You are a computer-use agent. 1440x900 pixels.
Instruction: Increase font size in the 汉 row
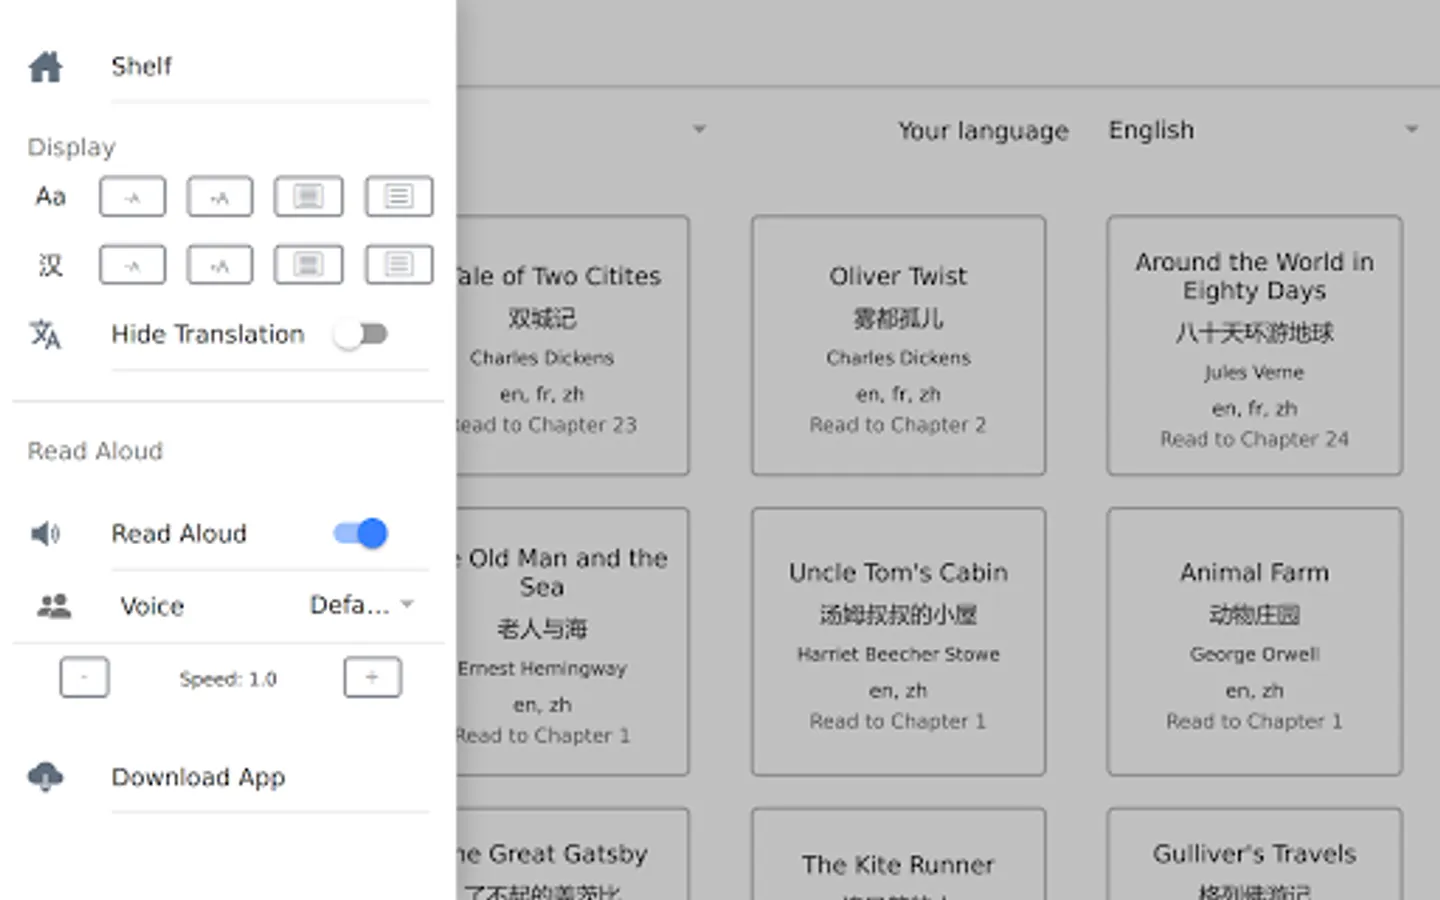point(220,265)
